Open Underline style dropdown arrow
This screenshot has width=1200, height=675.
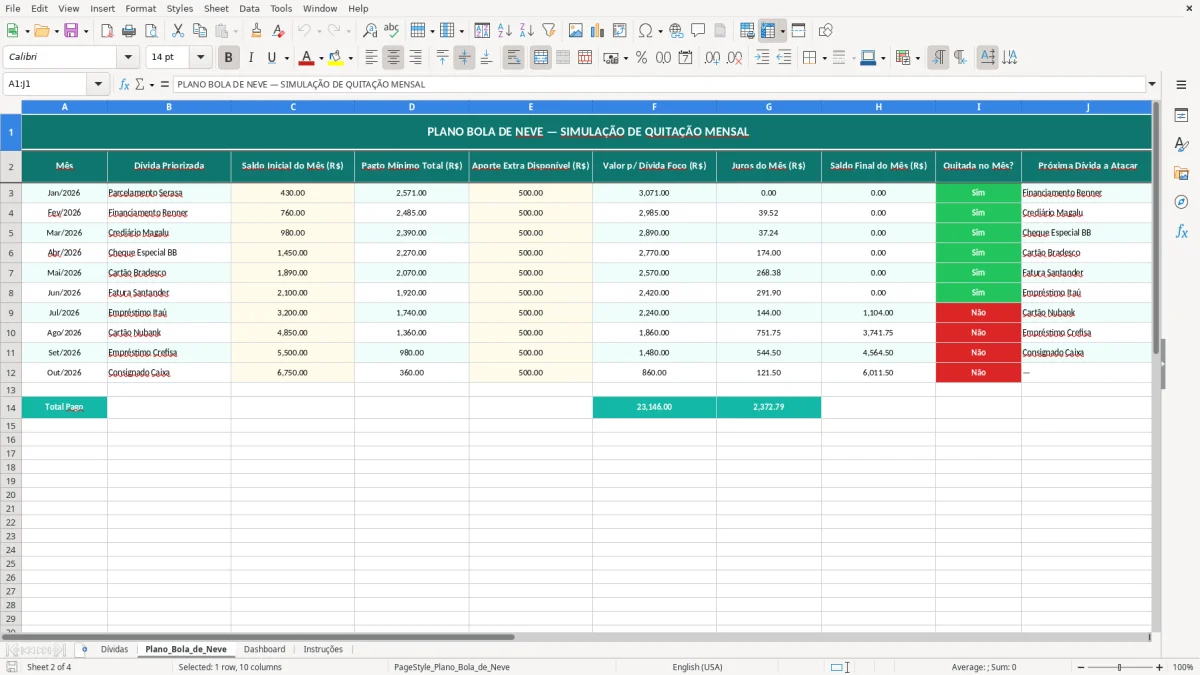tap(286, 58)
